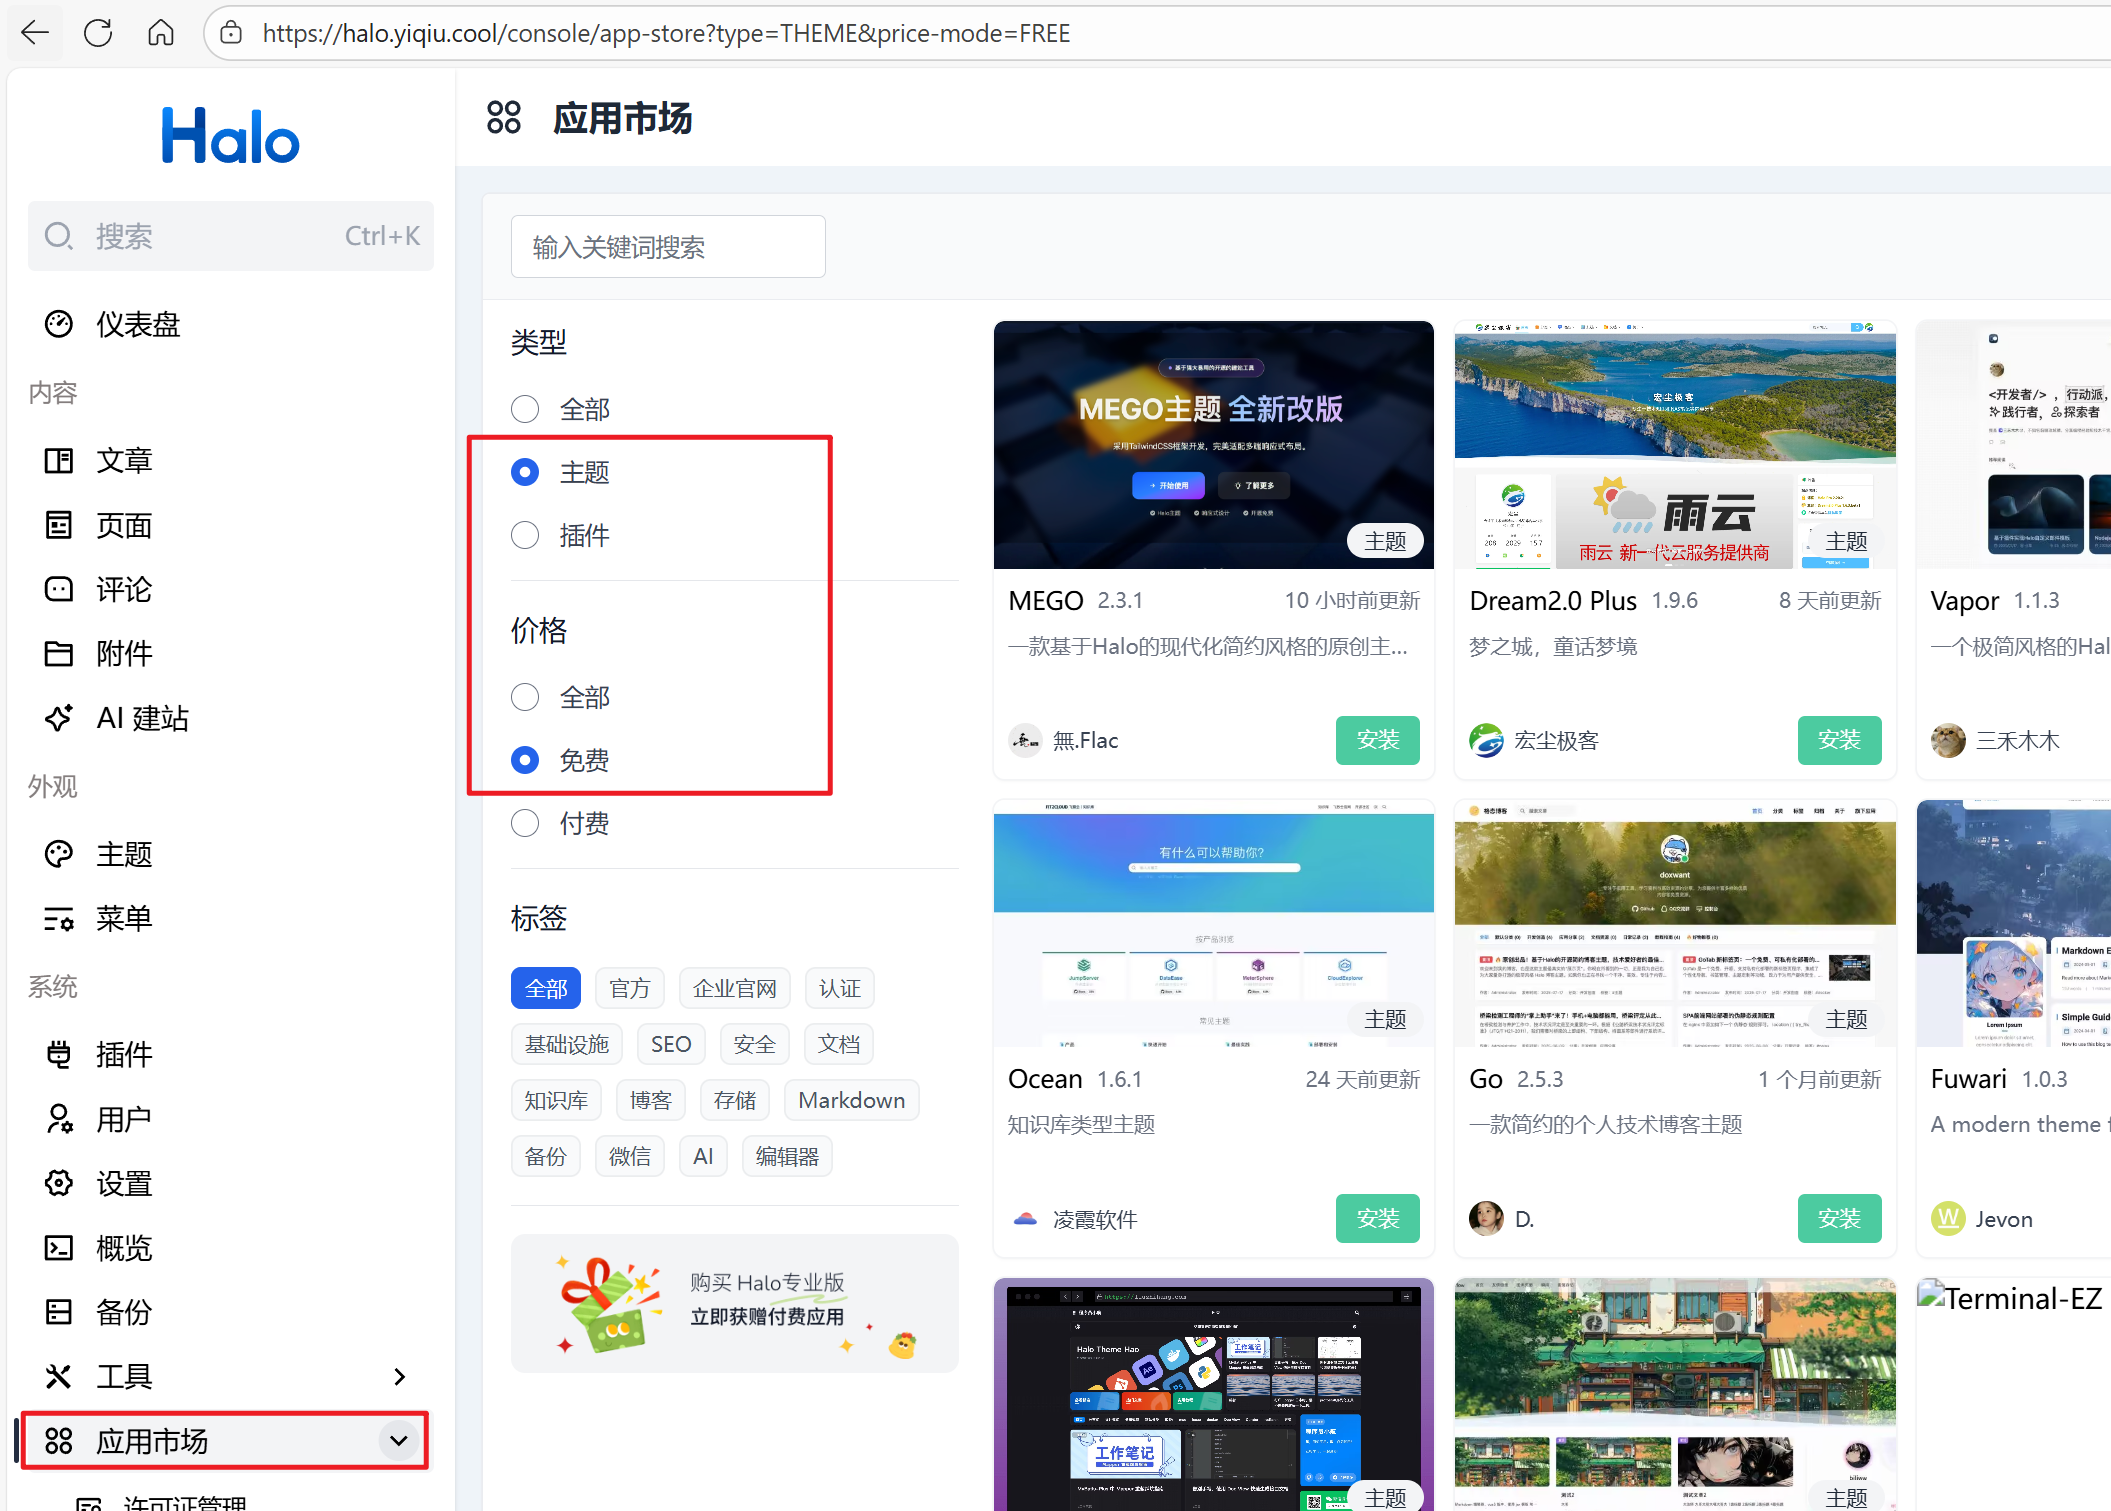
Task: Select the Markdown tag filter
Action: 851,1100
